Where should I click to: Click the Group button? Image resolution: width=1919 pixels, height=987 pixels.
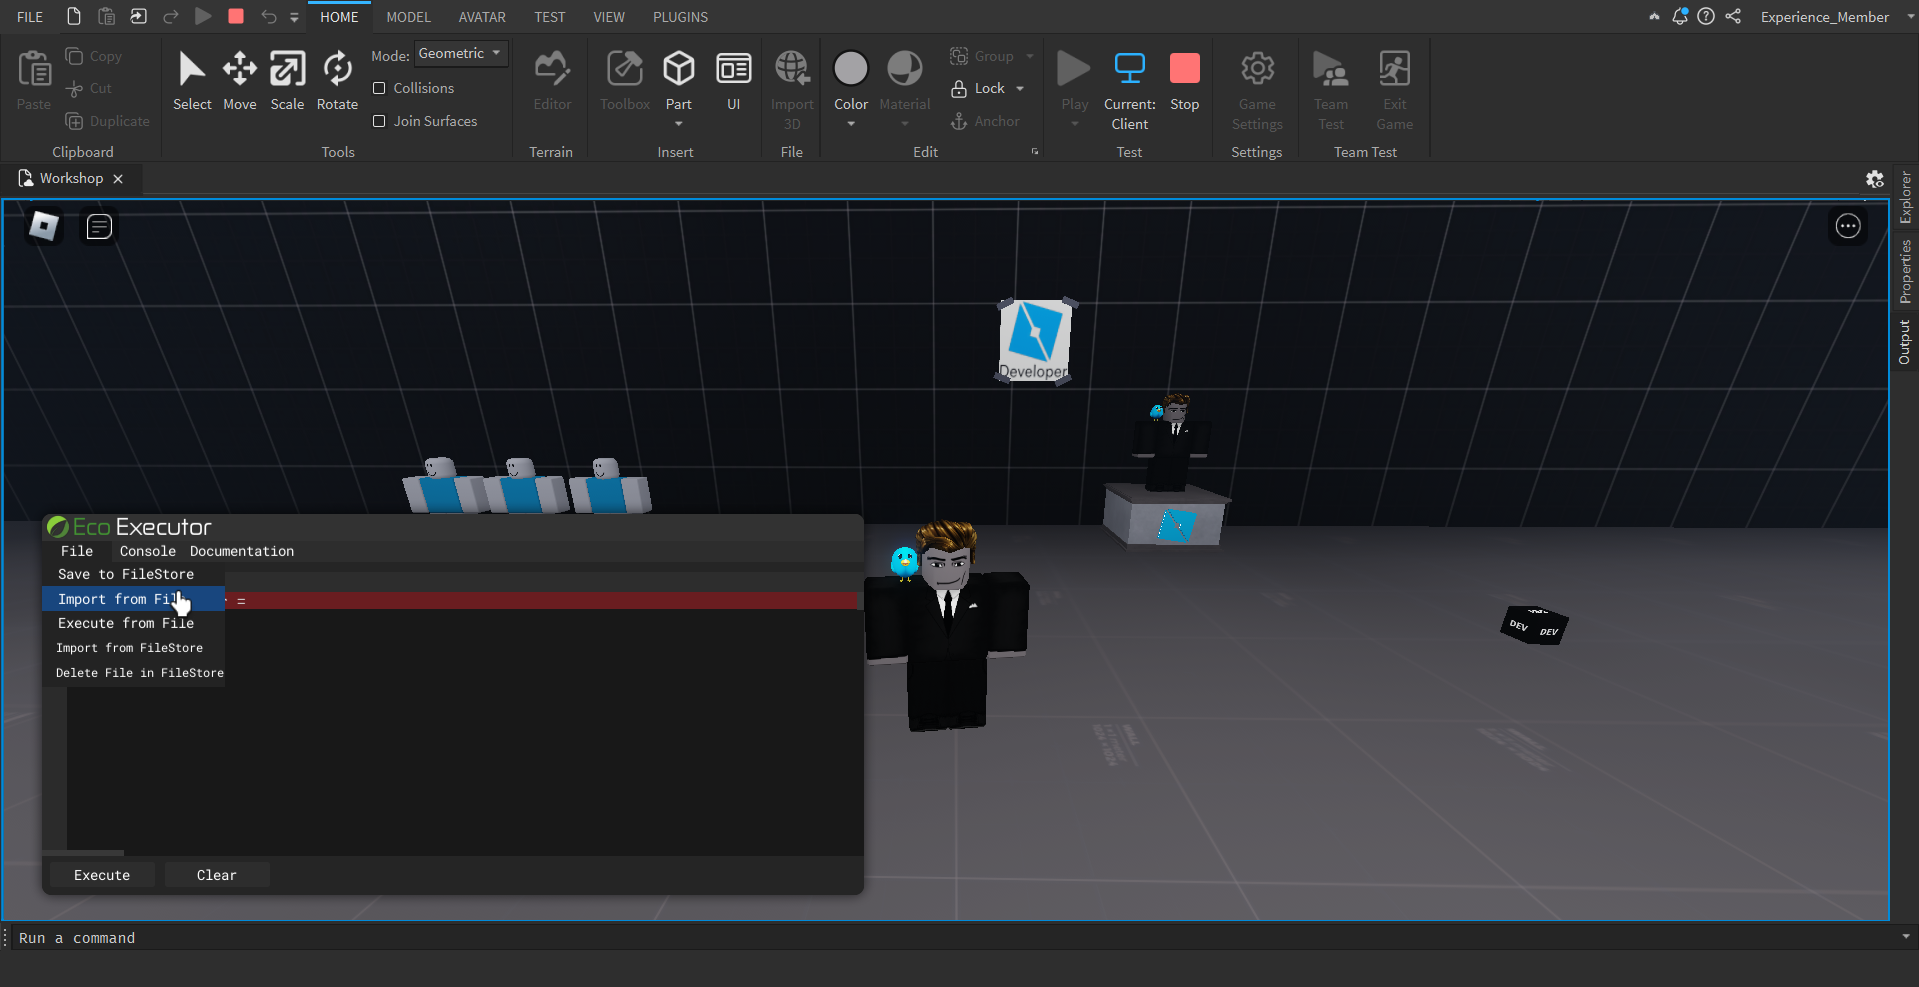click(x=982, y=56)
